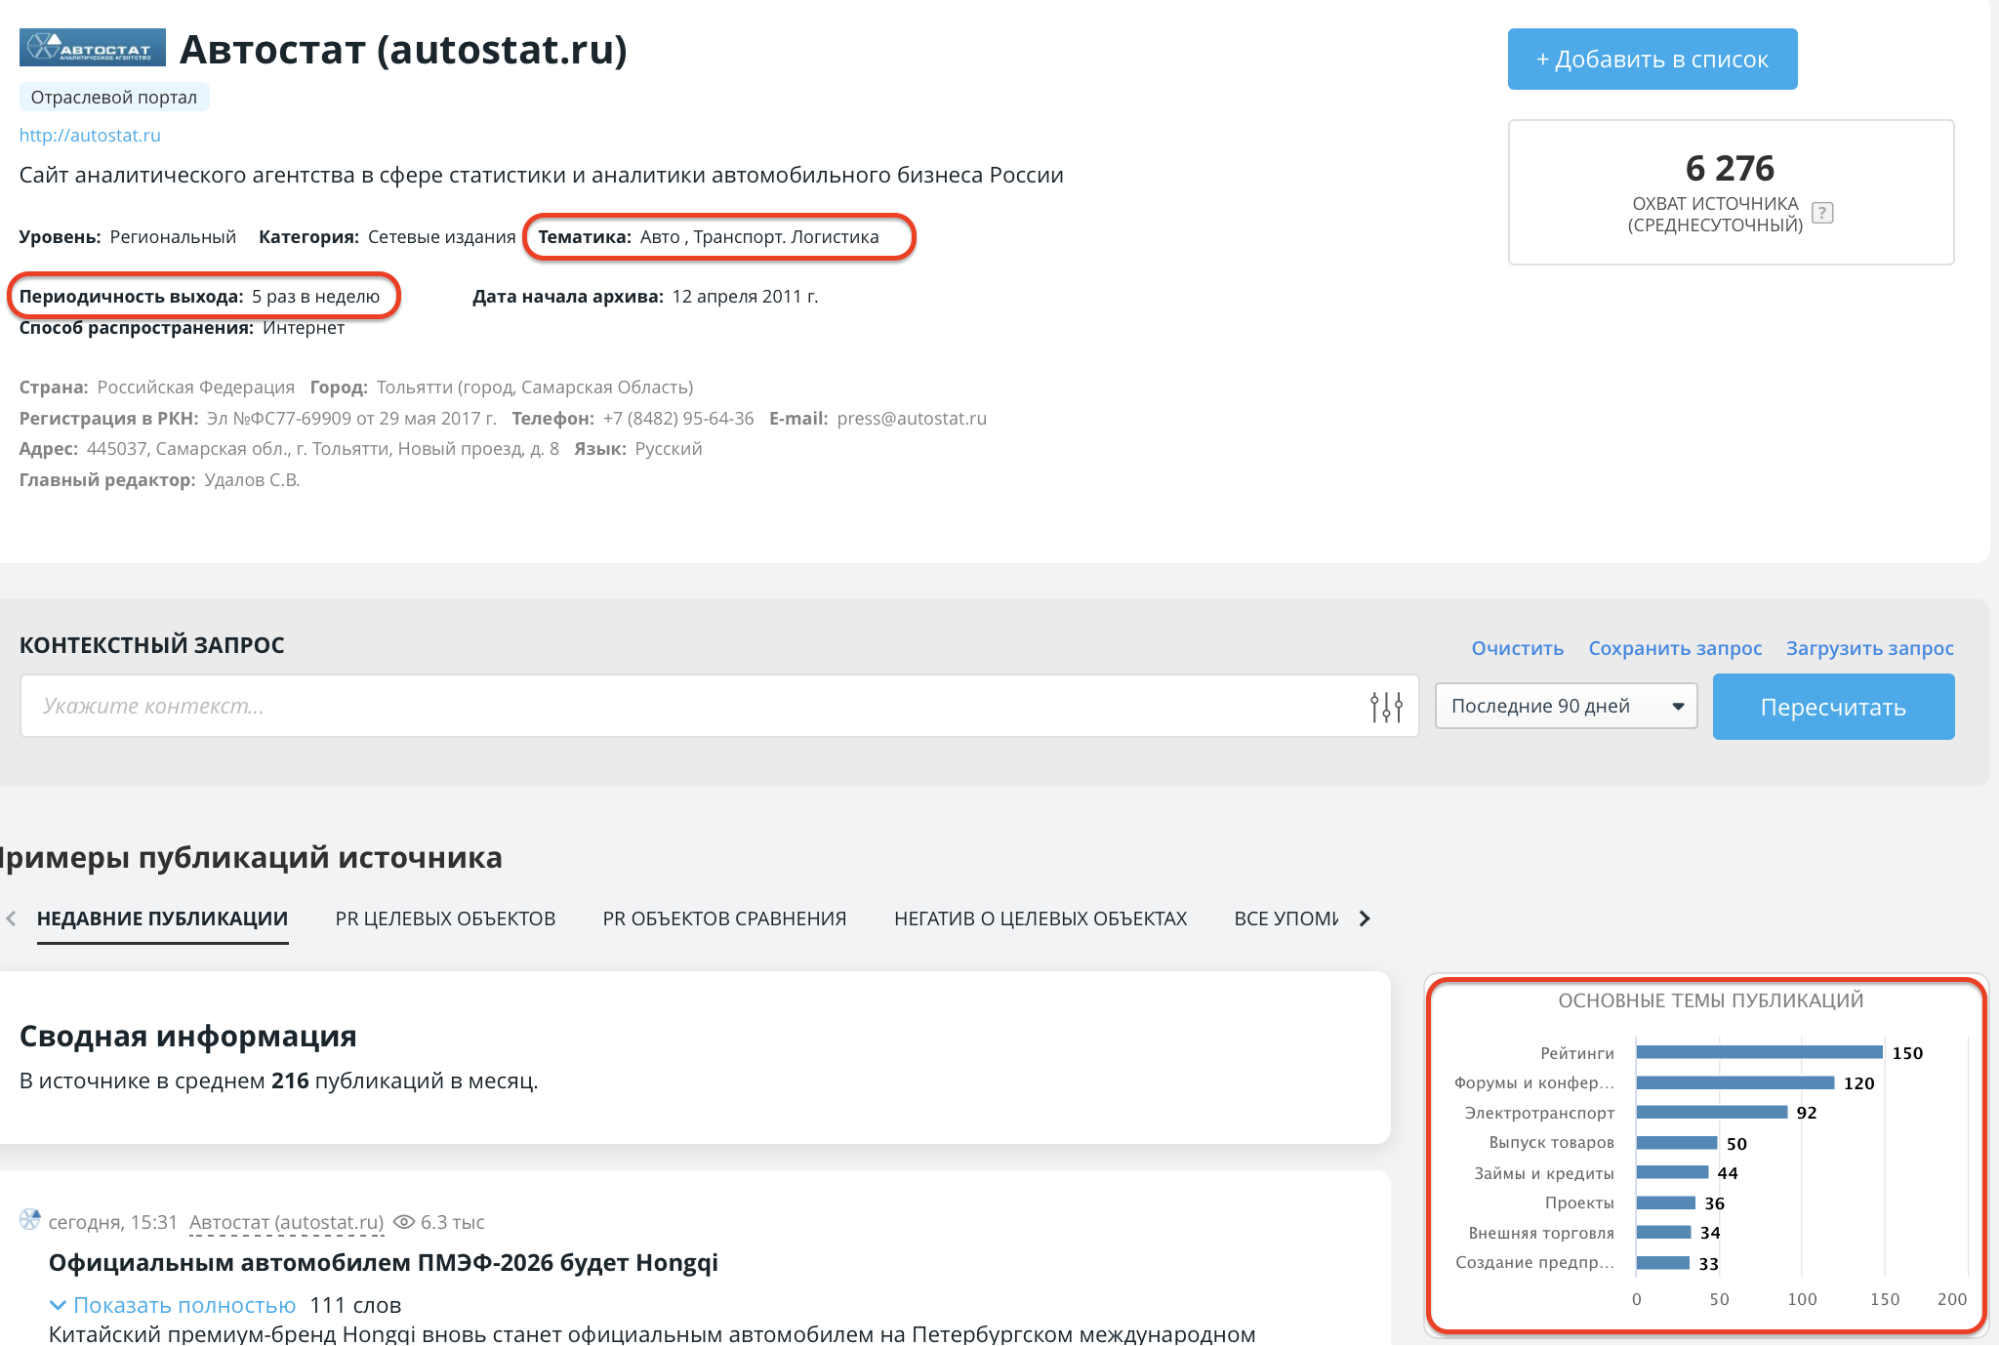
Task: Click the Отраслевой портал tag
Action: click(114, 97)
